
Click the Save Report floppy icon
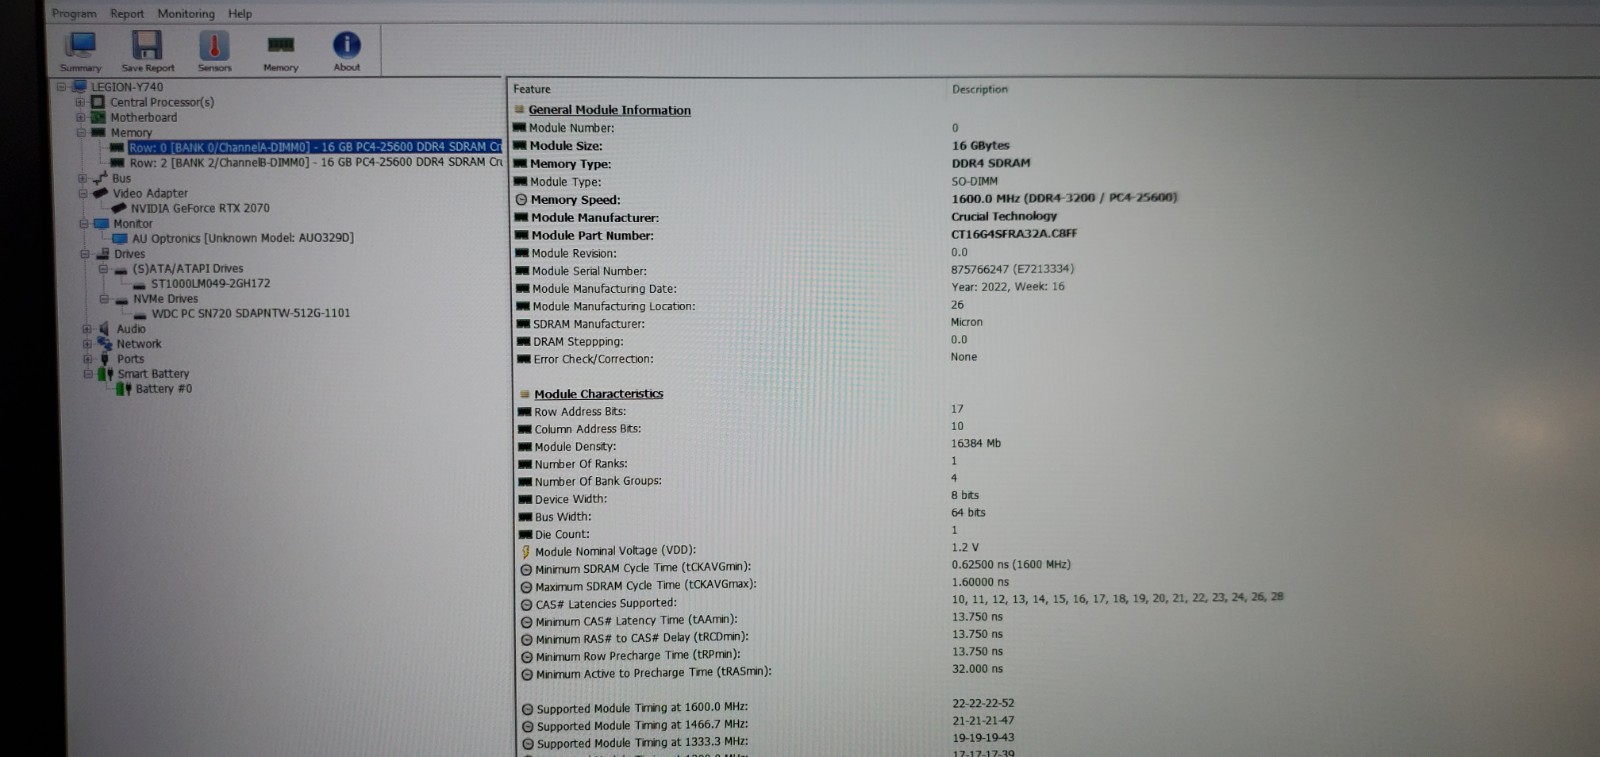pos(147,51)
